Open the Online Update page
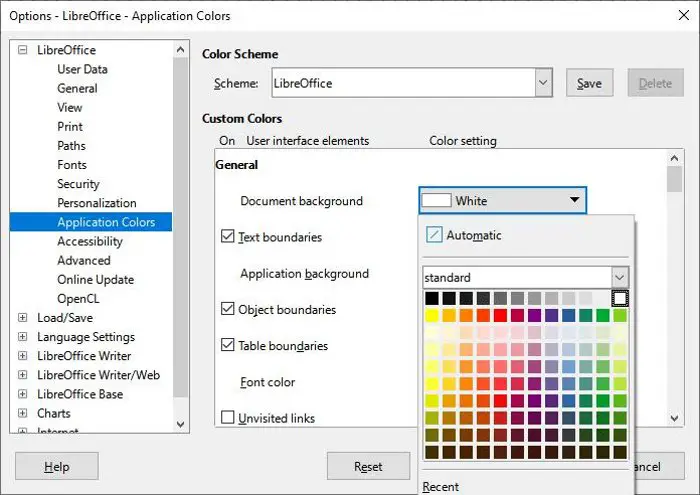Screen dimensions: 700x495 coord(96,279)
